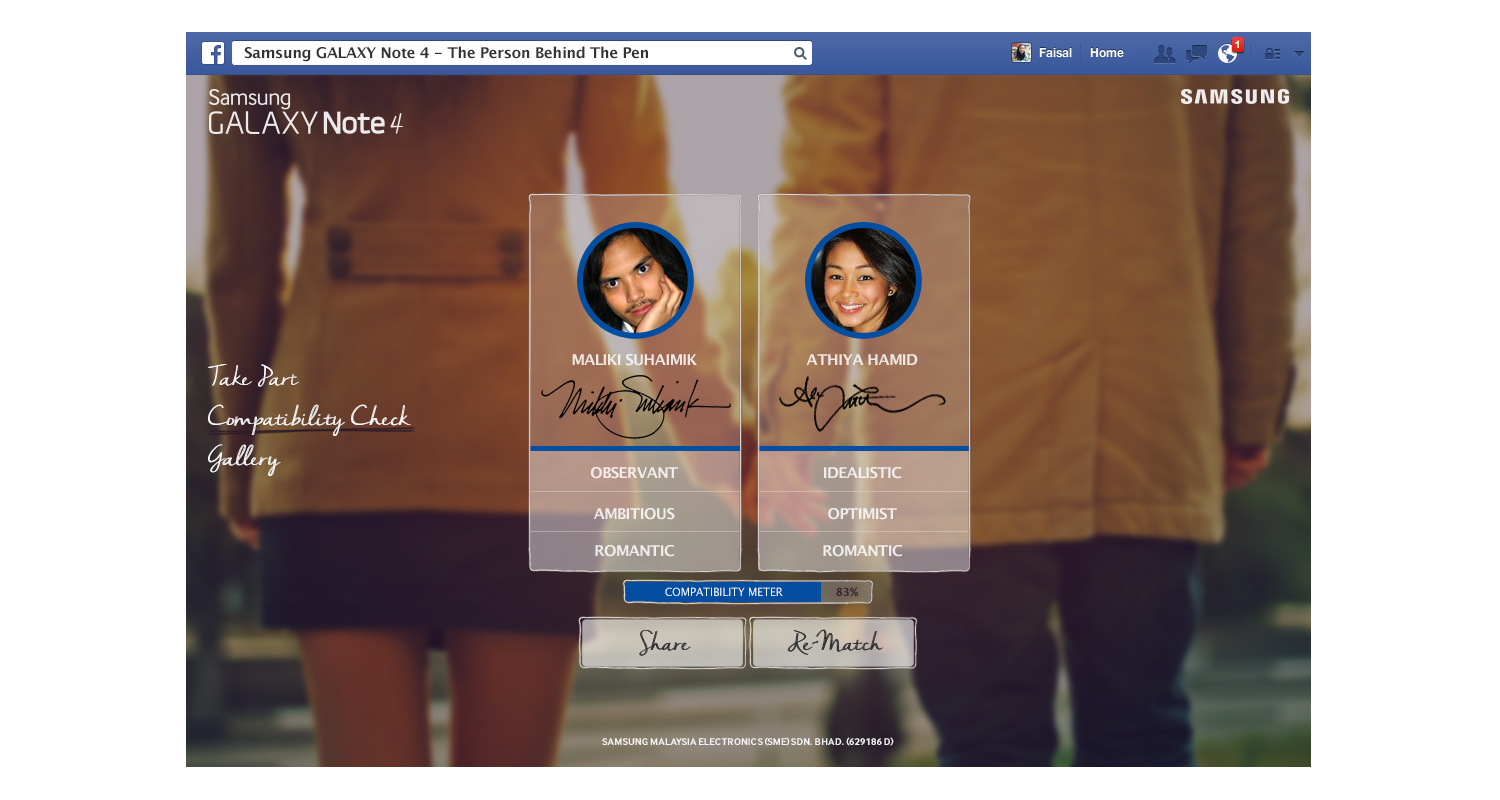Click the Re-Match button
Viewport: 1500px width, 800px height.
[833, 642]
